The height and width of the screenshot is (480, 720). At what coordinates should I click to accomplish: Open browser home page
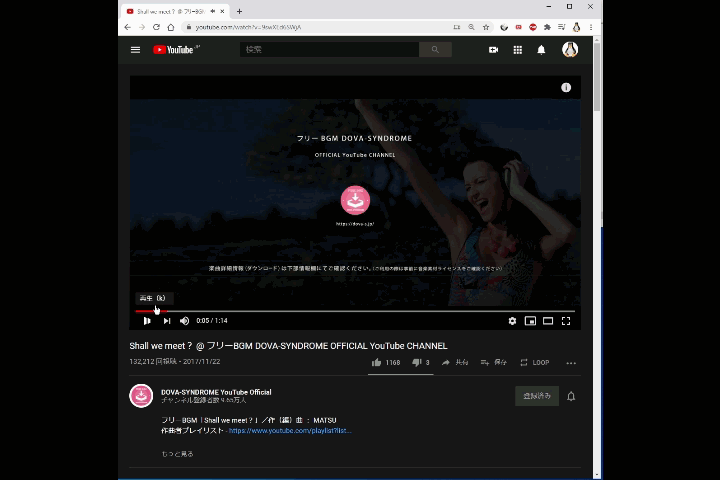pyautogui.click(x=171, y=27)
